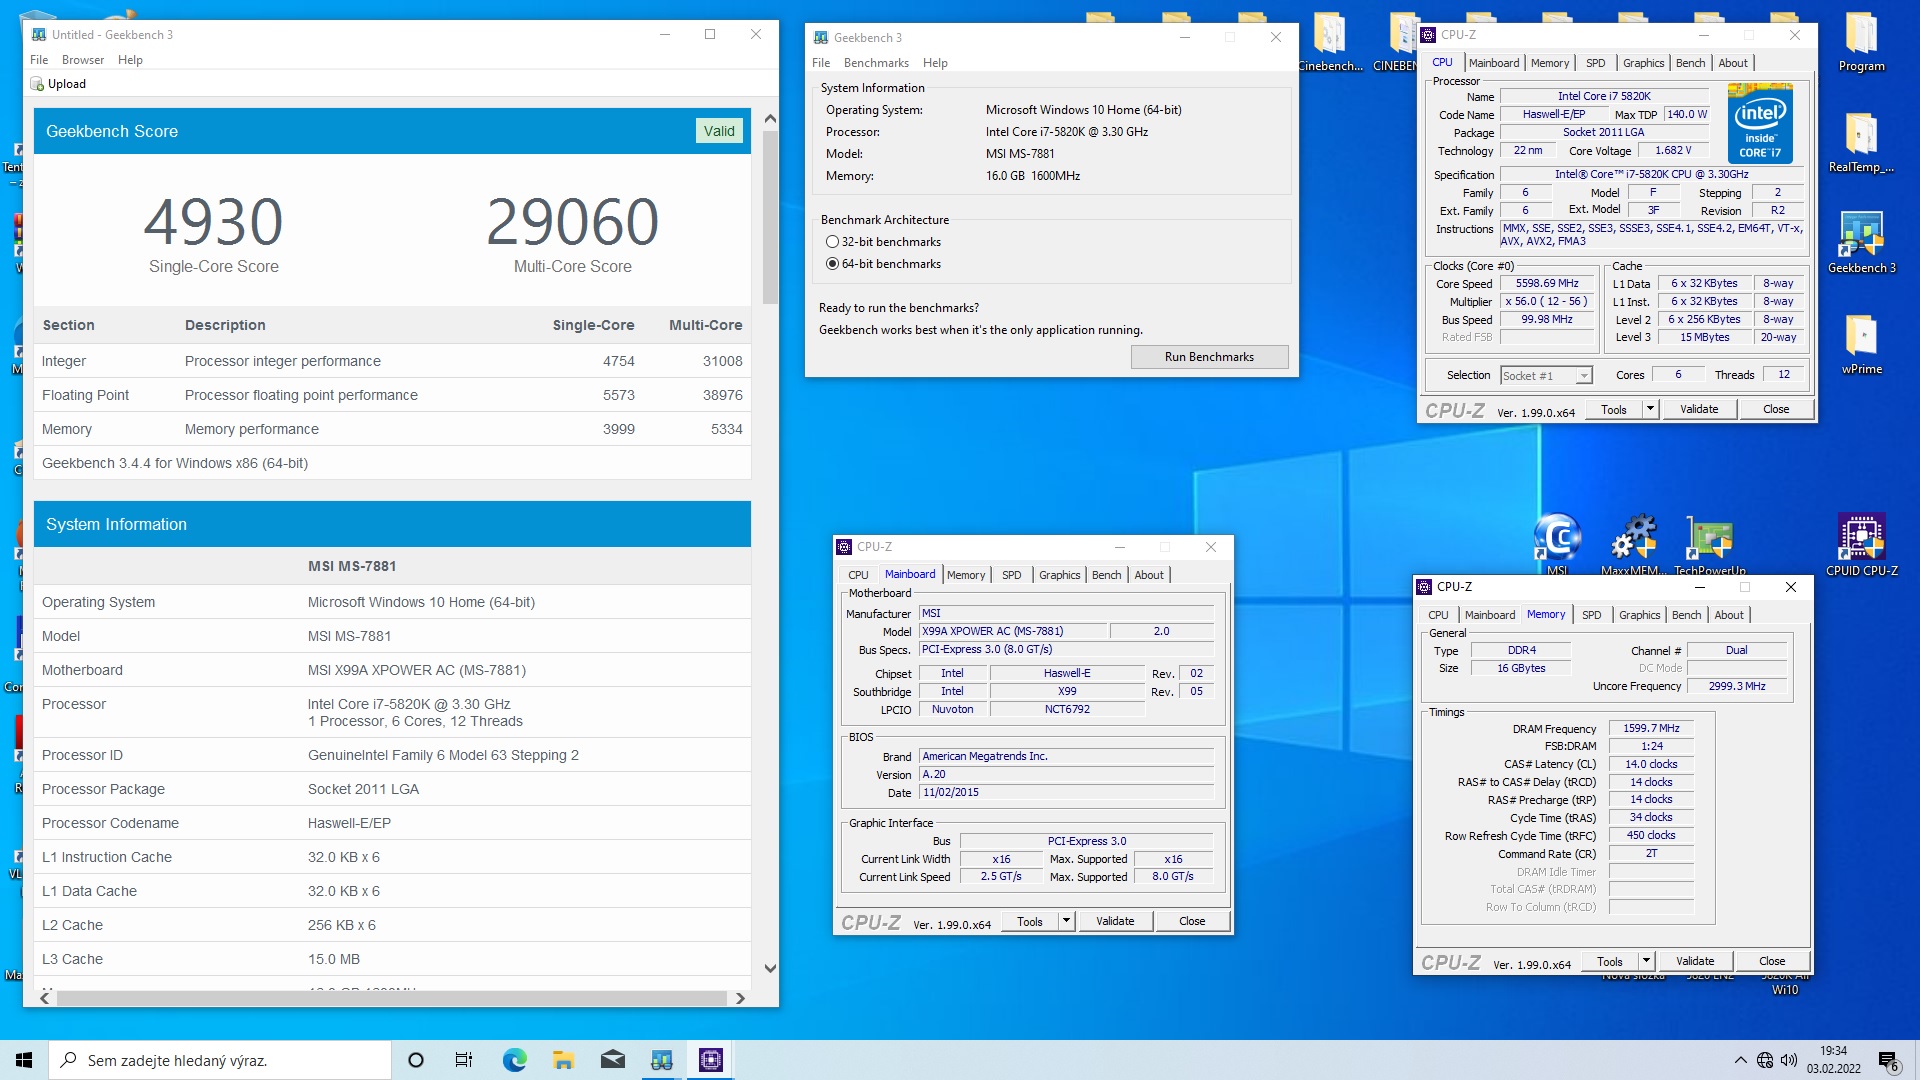Switch to Geekbench taskbar button
The image size is (1920, 1080).
tap(661, 1060)
